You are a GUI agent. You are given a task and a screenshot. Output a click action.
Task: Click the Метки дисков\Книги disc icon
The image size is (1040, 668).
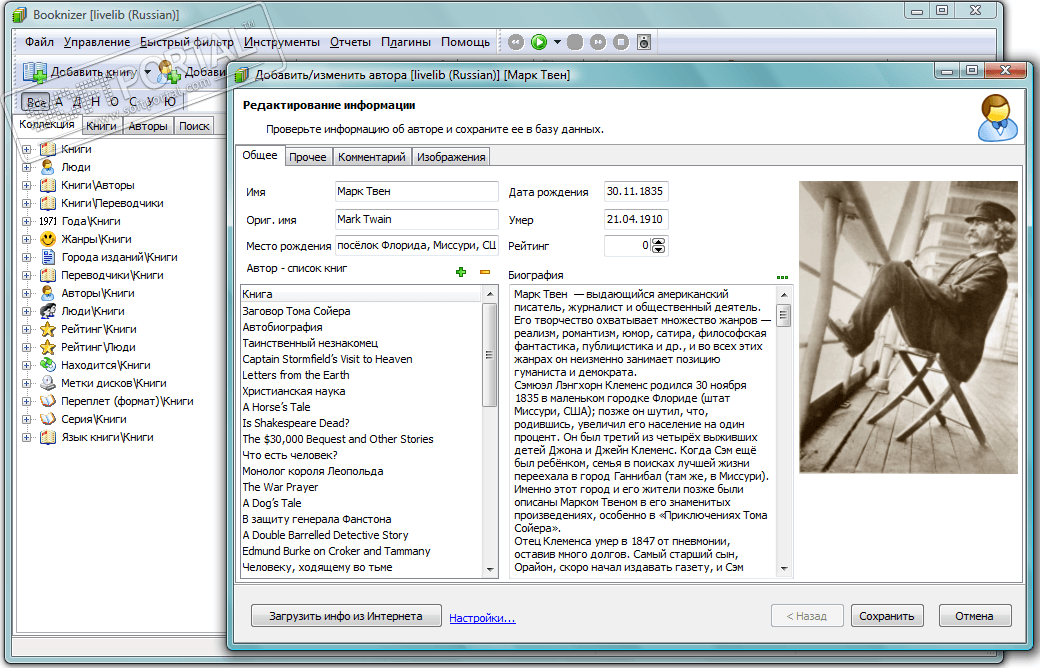[x=48, y=383]
